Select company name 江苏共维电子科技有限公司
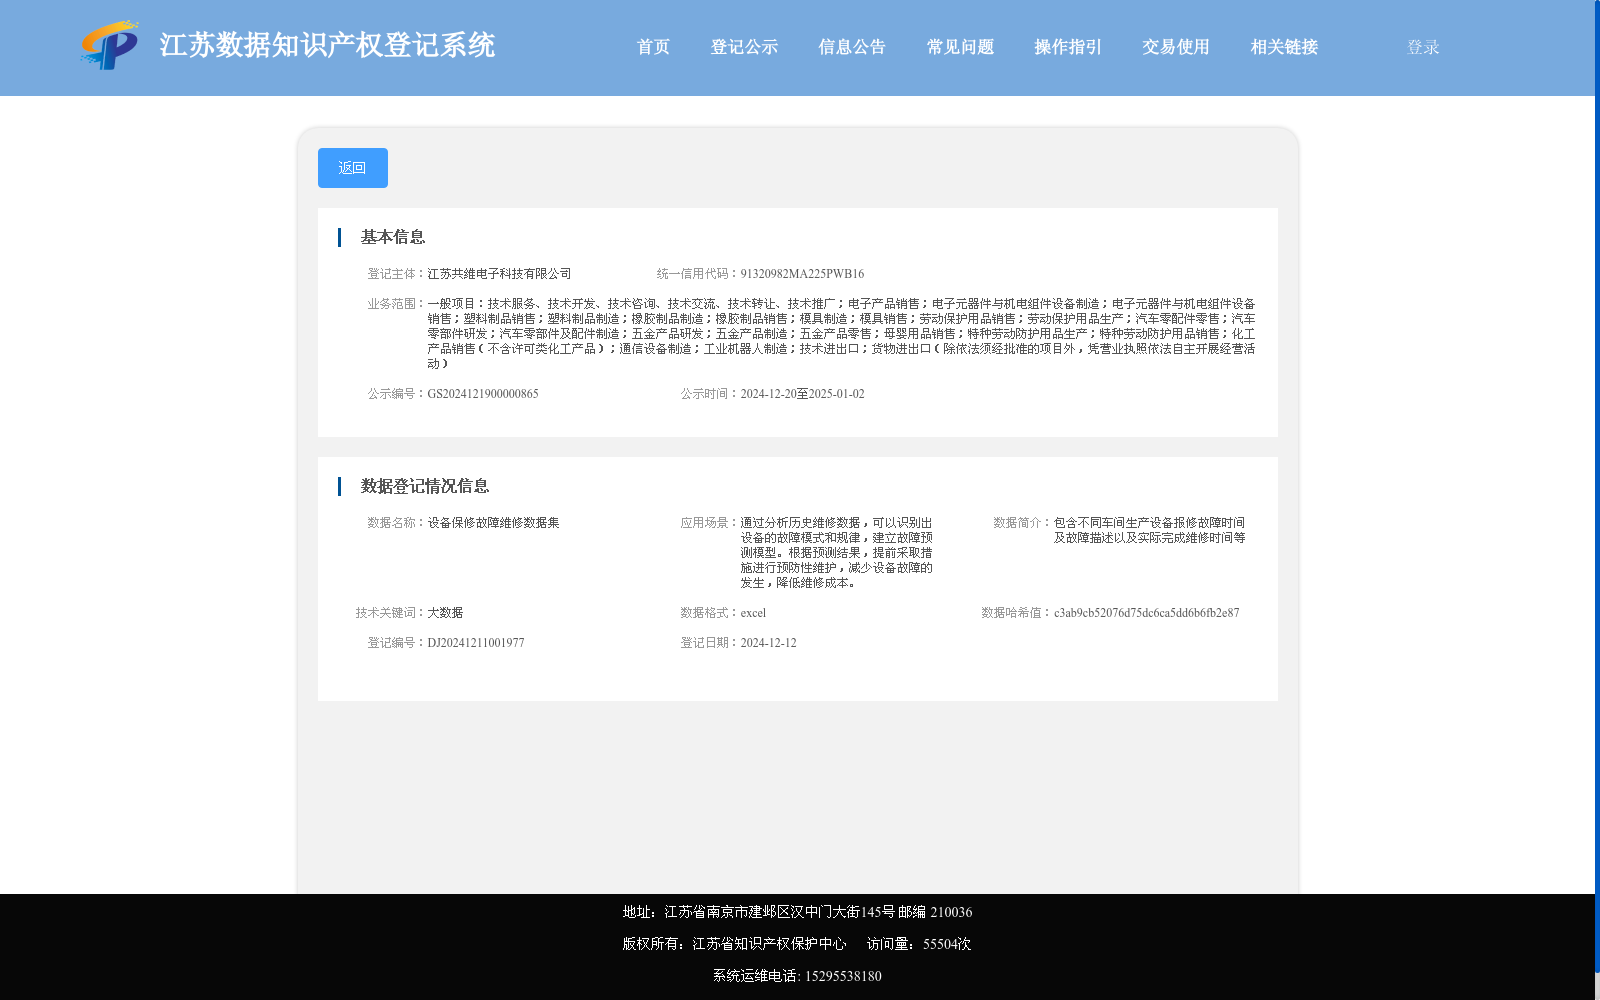This screenshot has width=1600, height=1000. click(x=499, y=274)
